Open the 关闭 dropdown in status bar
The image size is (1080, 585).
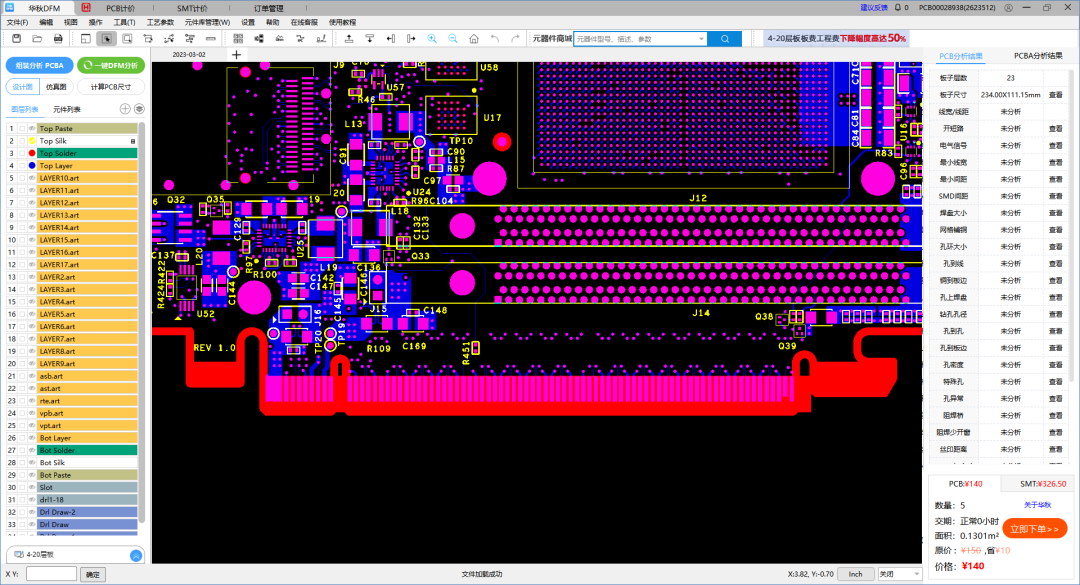[899, 574]
